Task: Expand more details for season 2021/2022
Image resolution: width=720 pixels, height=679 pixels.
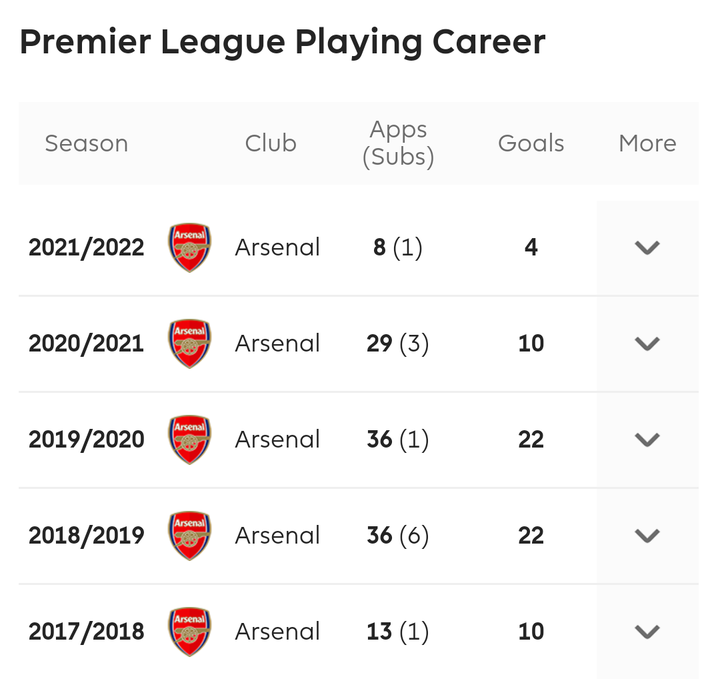Action: (x=647, y=248)
